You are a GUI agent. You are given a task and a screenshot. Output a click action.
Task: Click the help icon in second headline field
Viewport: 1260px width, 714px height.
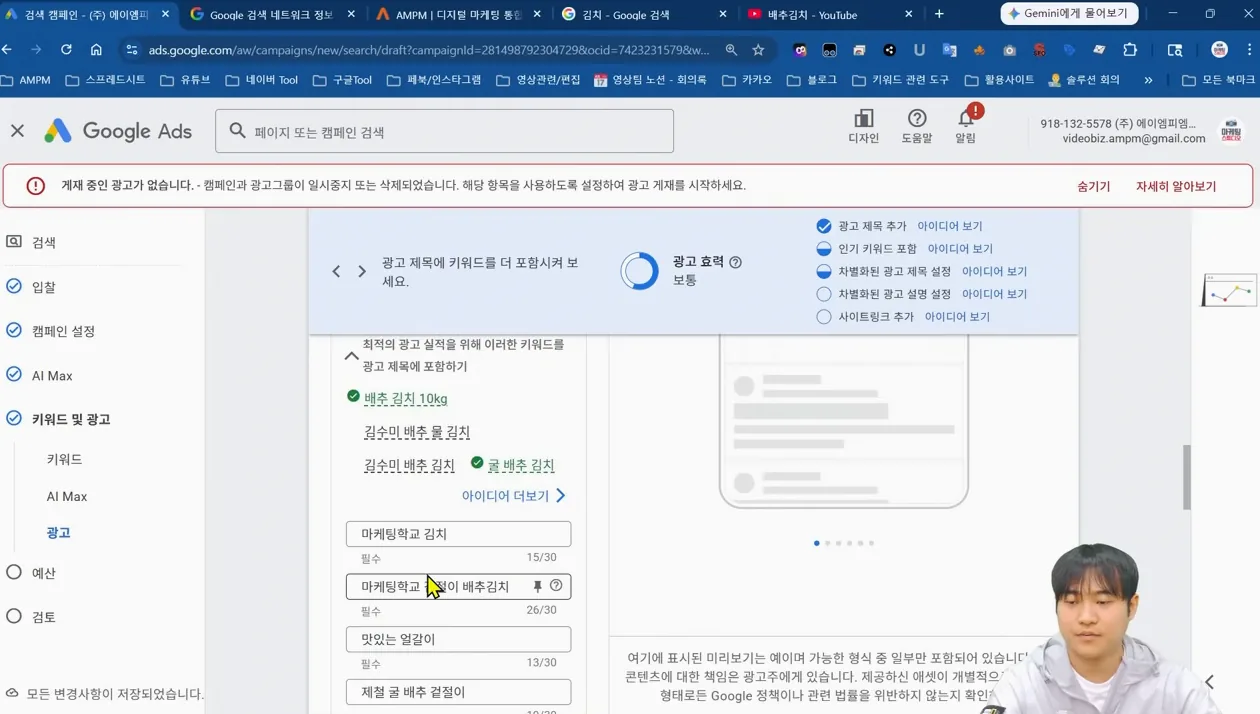coord(556,586)
